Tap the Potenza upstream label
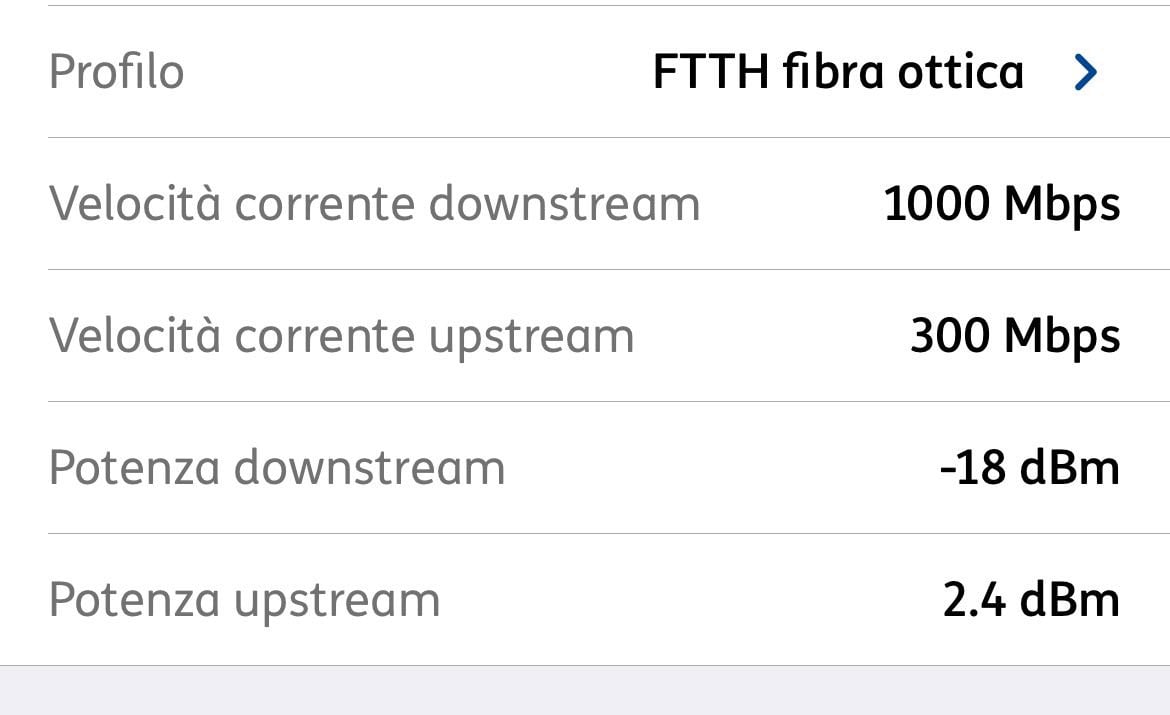This screenshot has width=1170, height=715. [x=245, y=601]
